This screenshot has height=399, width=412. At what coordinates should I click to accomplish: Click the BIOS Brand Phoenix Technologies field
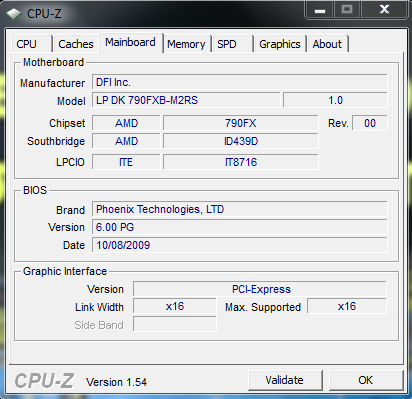pos(240,209)
